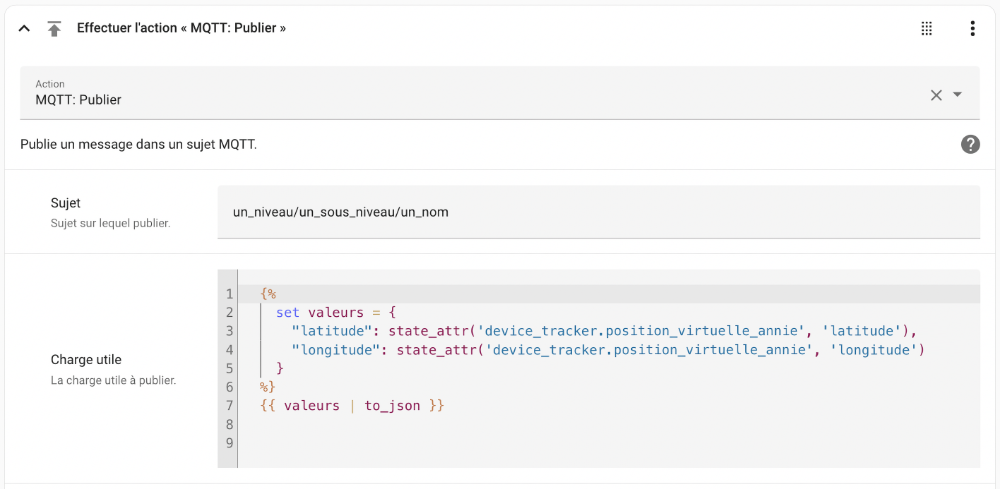Click the "longitude" key in the payload code
The height and width of the screenshot is (489, 1000).
click(336, 349)
